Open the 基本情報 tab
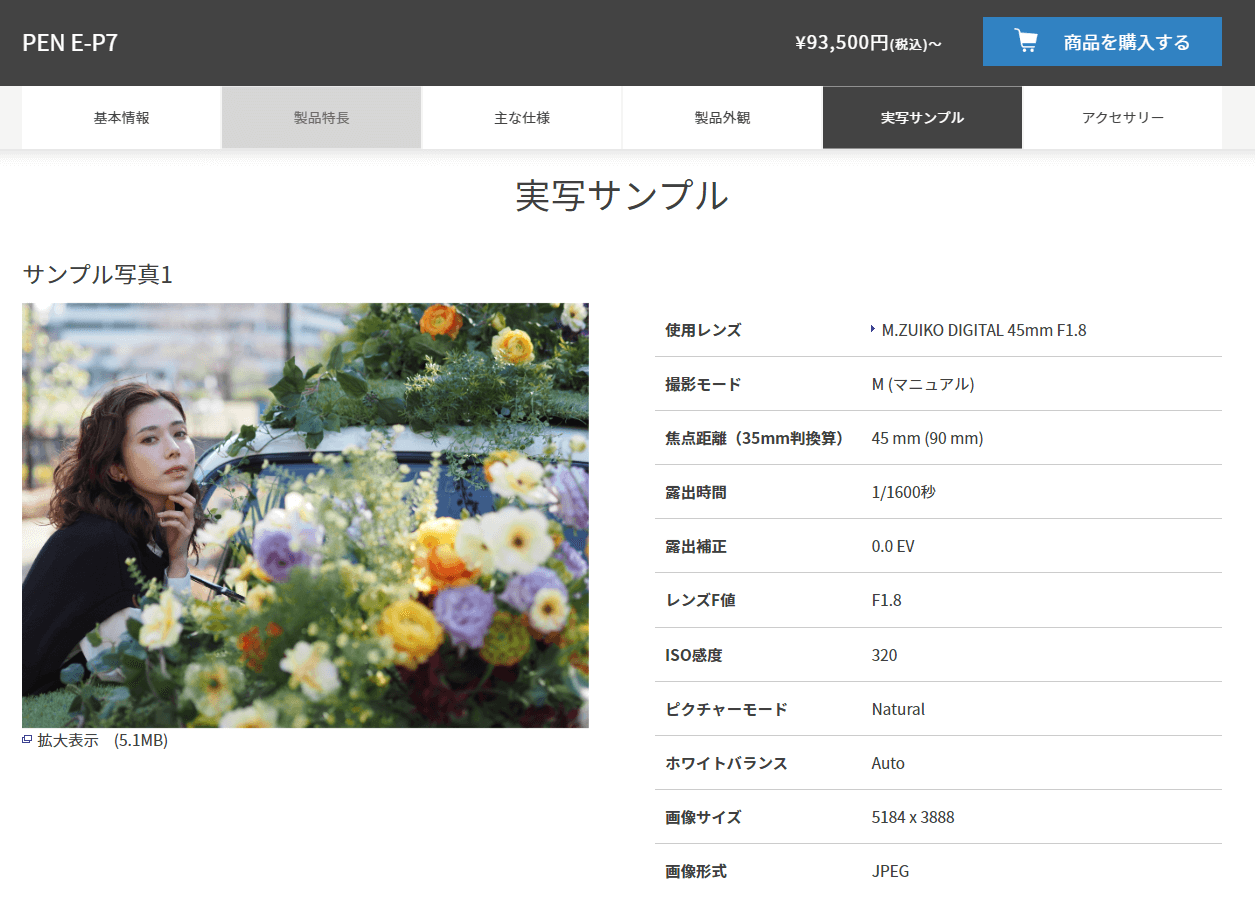 [122, 118]
